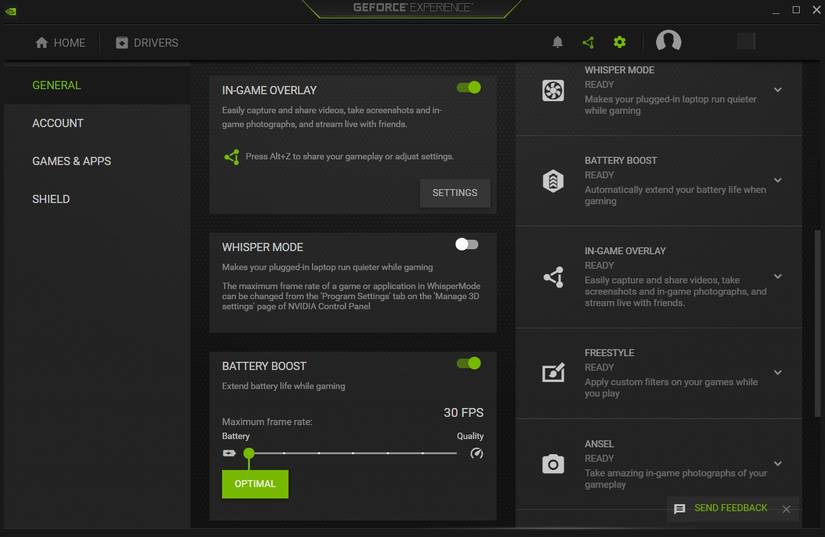Click the Whisper Mode title in features list
825x537 pixels.
click(619, 70)
